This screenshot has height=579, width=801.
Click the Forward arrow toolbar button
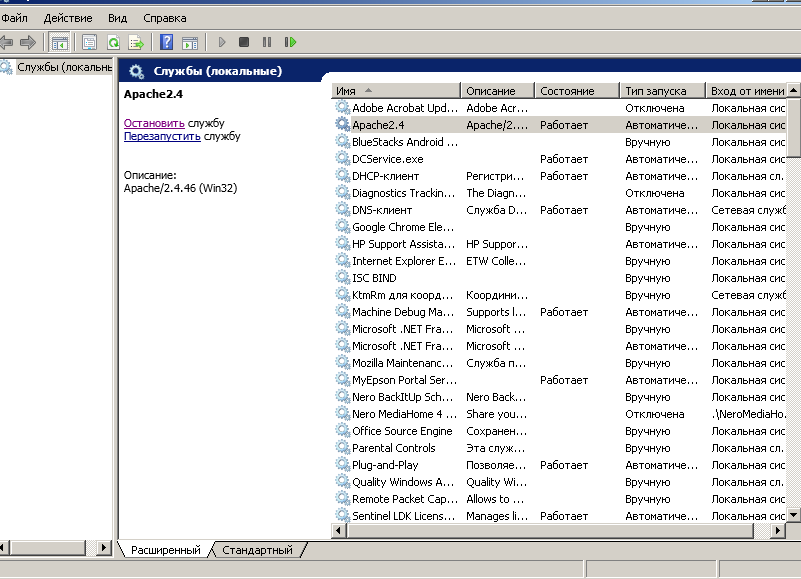click(28, 42)
